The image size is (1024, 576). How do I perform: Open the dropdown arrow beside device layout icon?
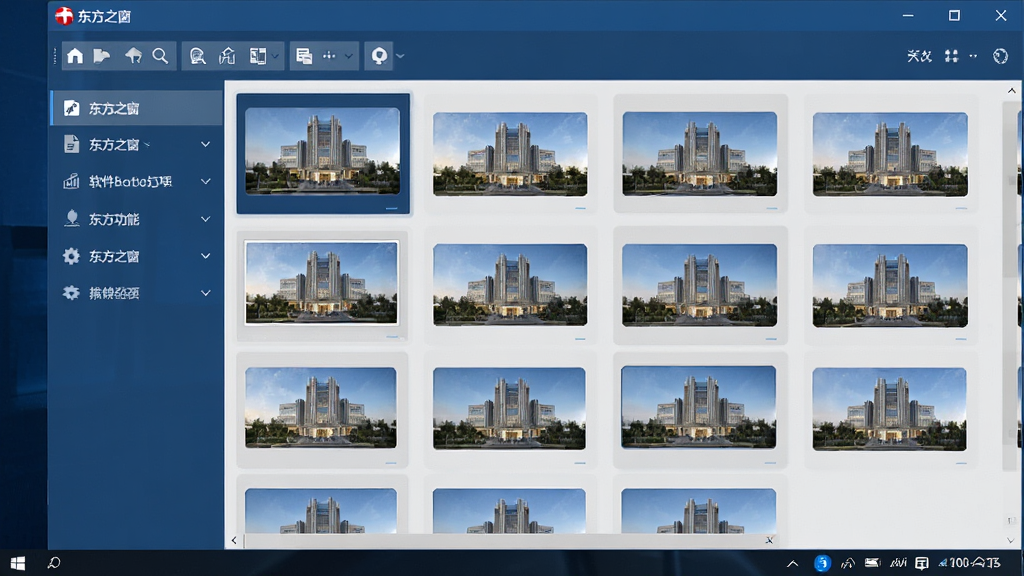pos(276,56)
